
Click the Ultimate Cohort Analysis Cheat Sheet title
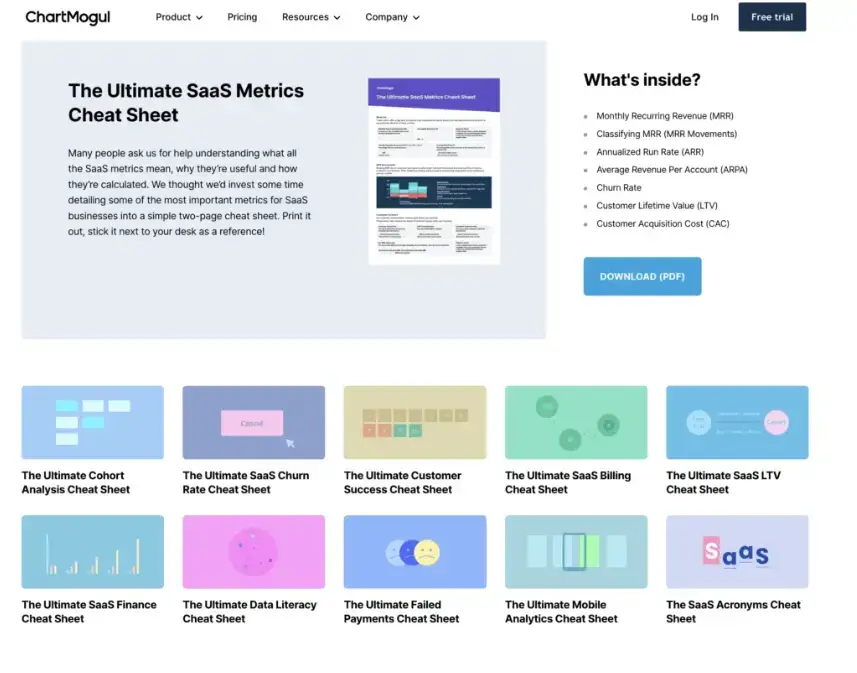click(73, 482)
